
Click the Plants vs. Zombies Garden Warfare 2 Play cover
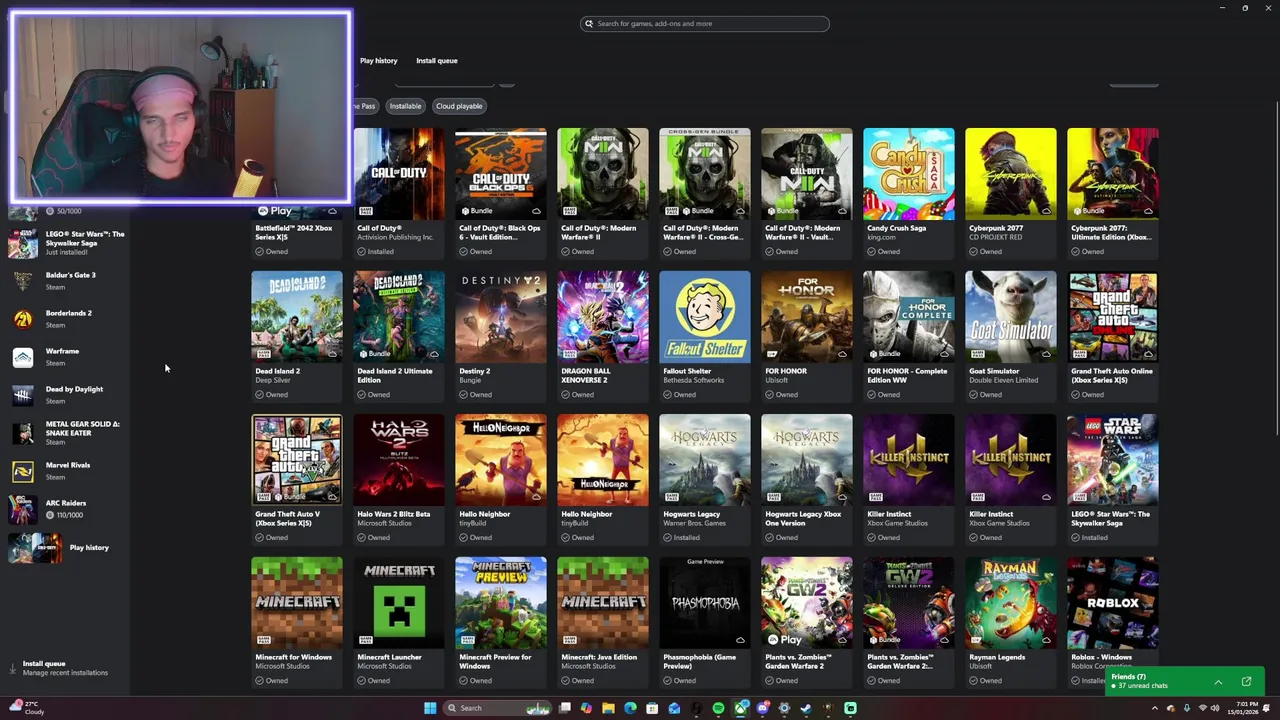[x=807, y=603]
